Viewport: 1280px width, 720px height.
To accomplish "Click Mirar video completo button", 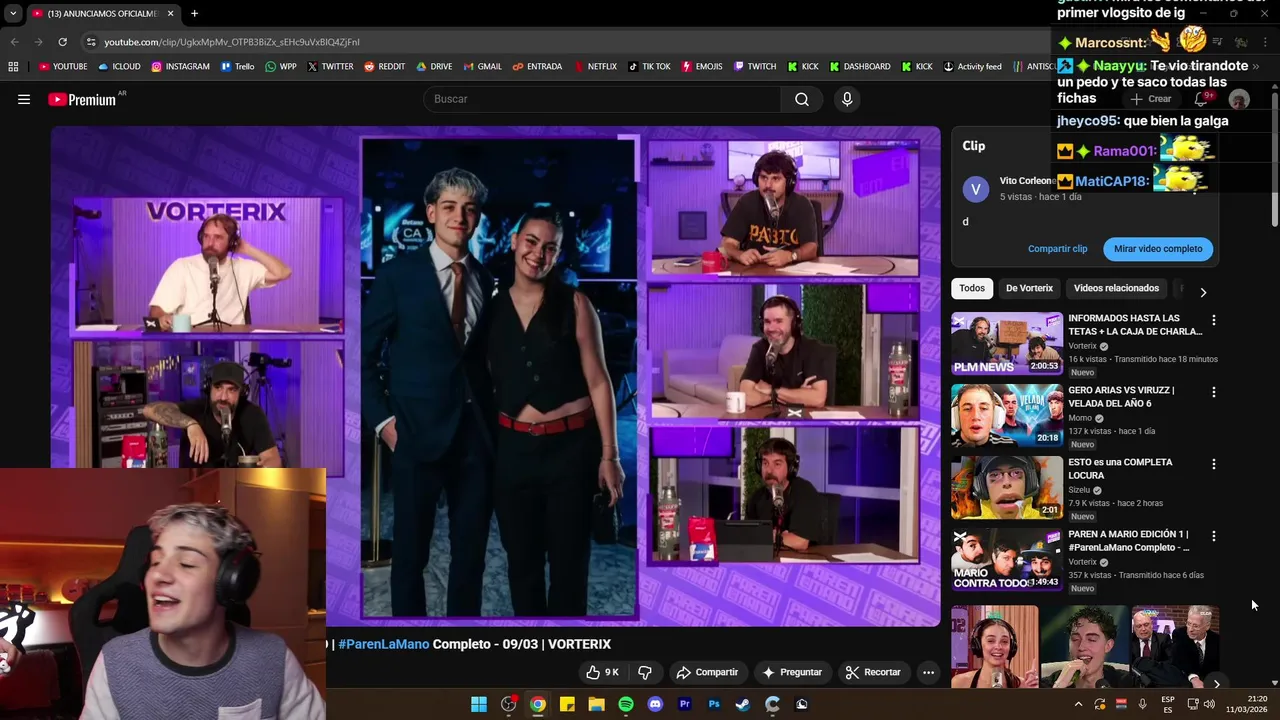I will [1158, 249].
